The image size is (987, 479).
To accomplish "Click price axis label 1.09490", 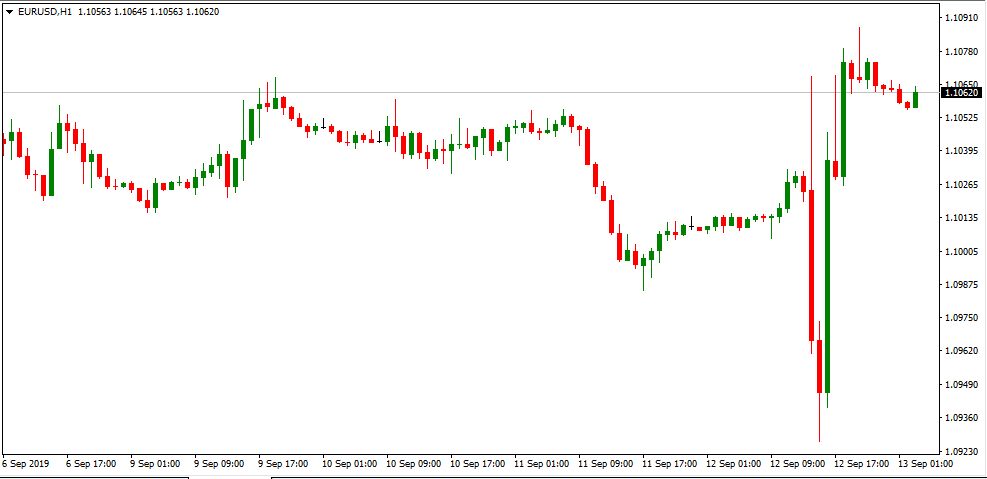I will tap(961, 385).
